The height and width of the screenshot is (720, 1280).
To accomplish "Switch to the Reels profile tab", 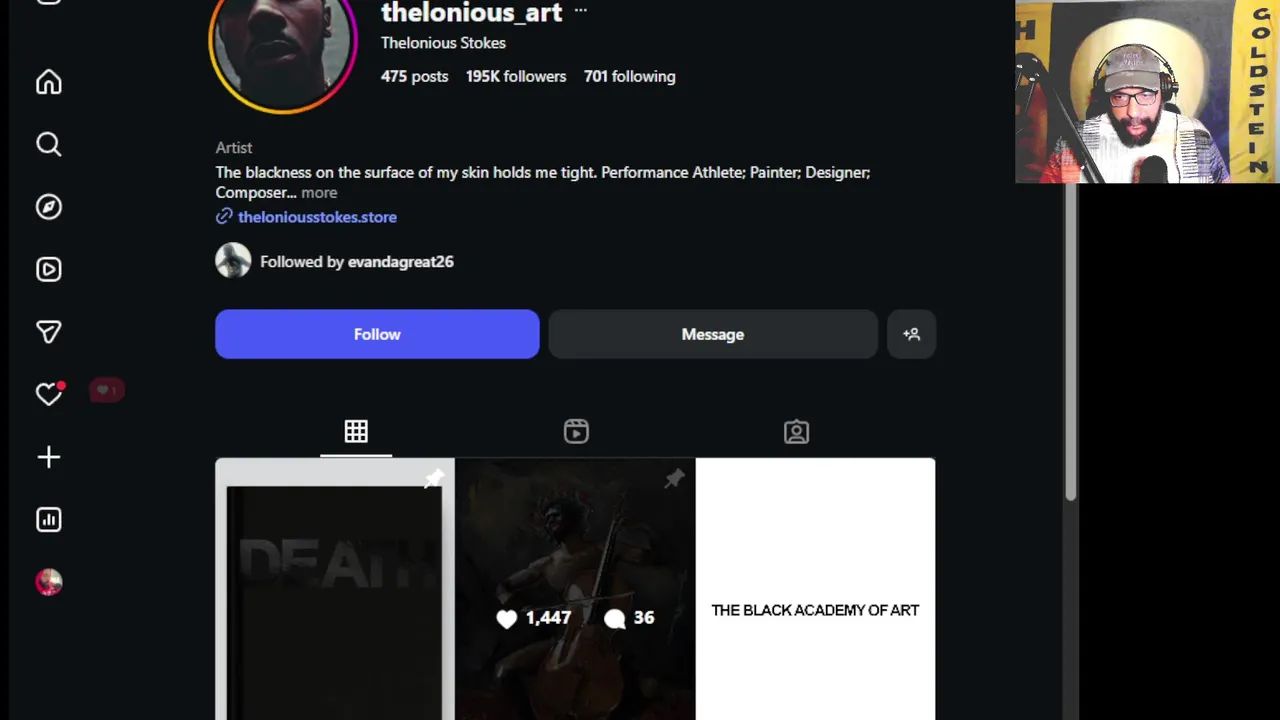I will tap(576, 431).
